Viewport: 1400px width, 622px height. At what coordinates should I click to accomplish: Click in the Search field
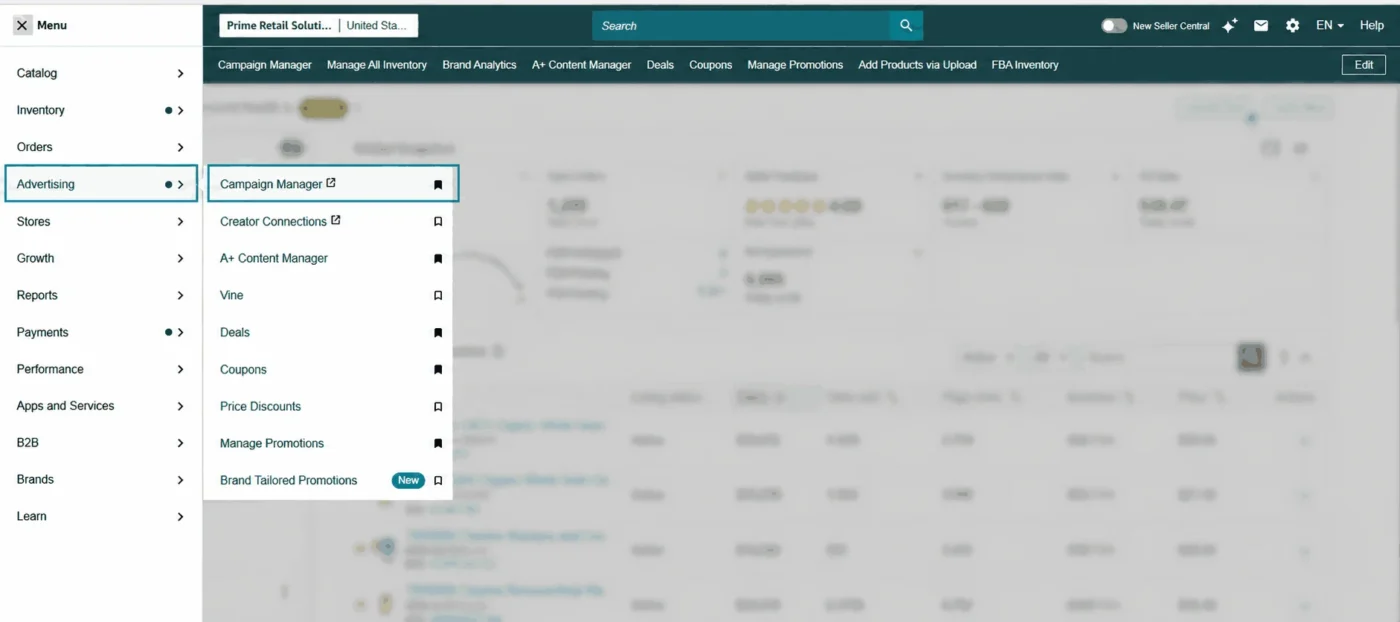point(741,26)
